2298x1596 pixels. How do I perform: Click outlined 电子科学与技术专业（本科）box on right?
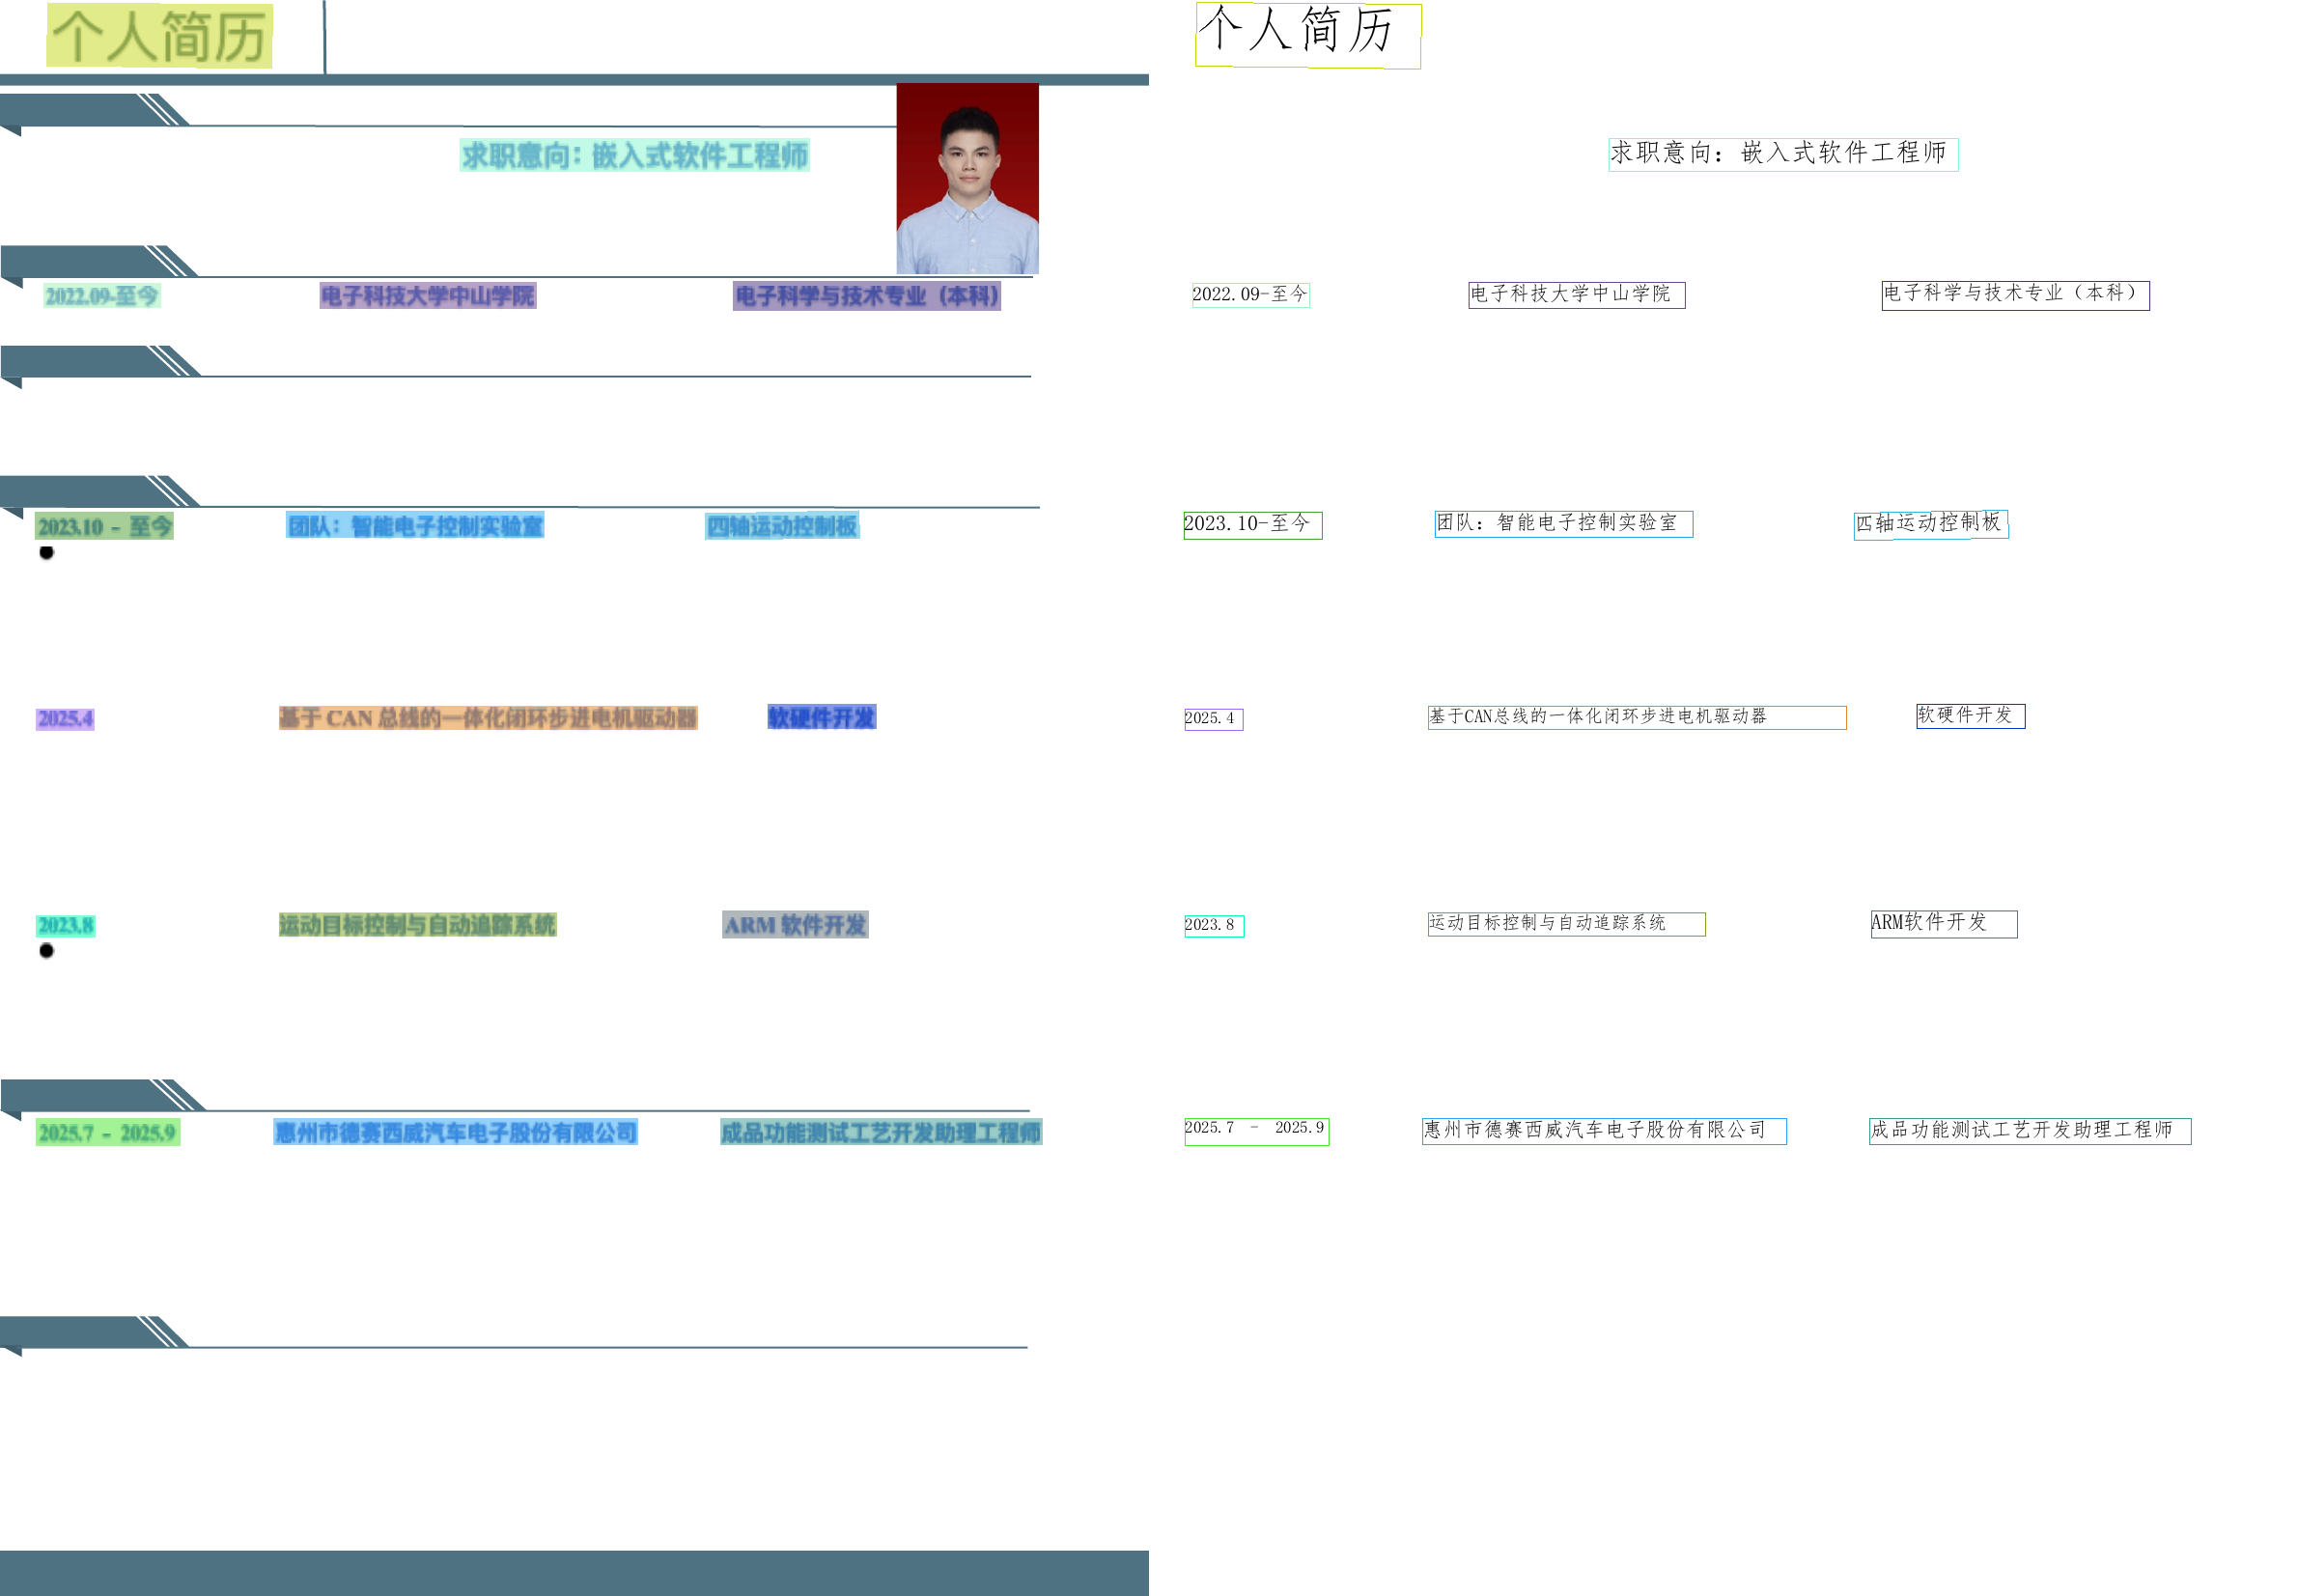click(x=2014, y=295)
